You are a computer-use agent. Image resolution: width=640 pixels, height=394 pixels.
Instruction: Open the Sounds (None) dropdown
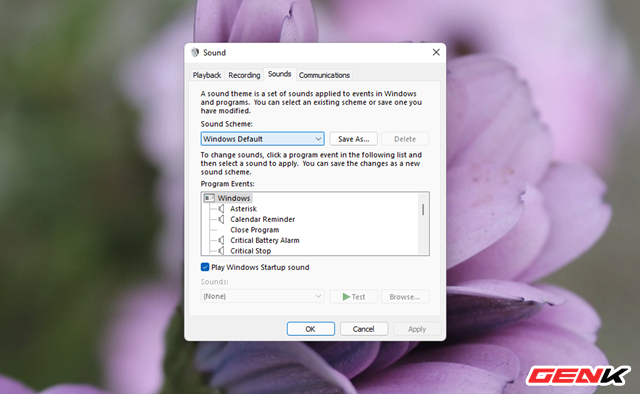pyautogui.click(x=262, y=296)
